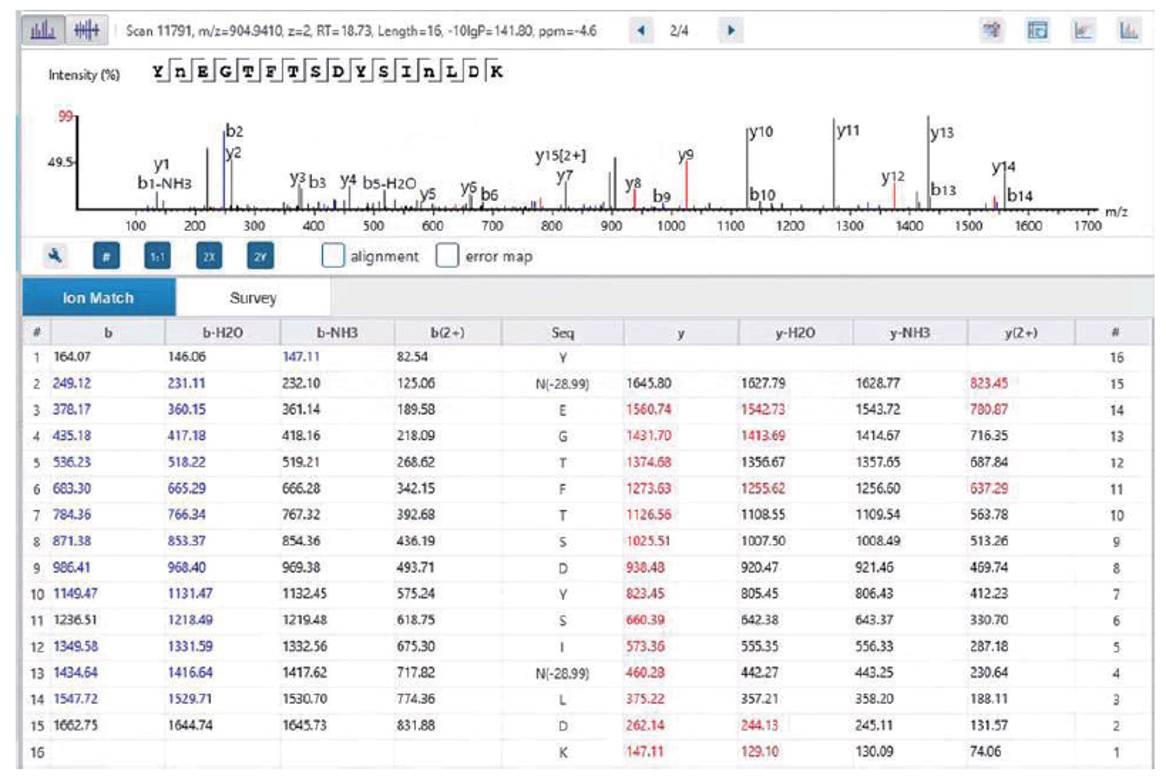Click the b column header
Screen dimensions: 1166x782
click(x=108, y=332)
